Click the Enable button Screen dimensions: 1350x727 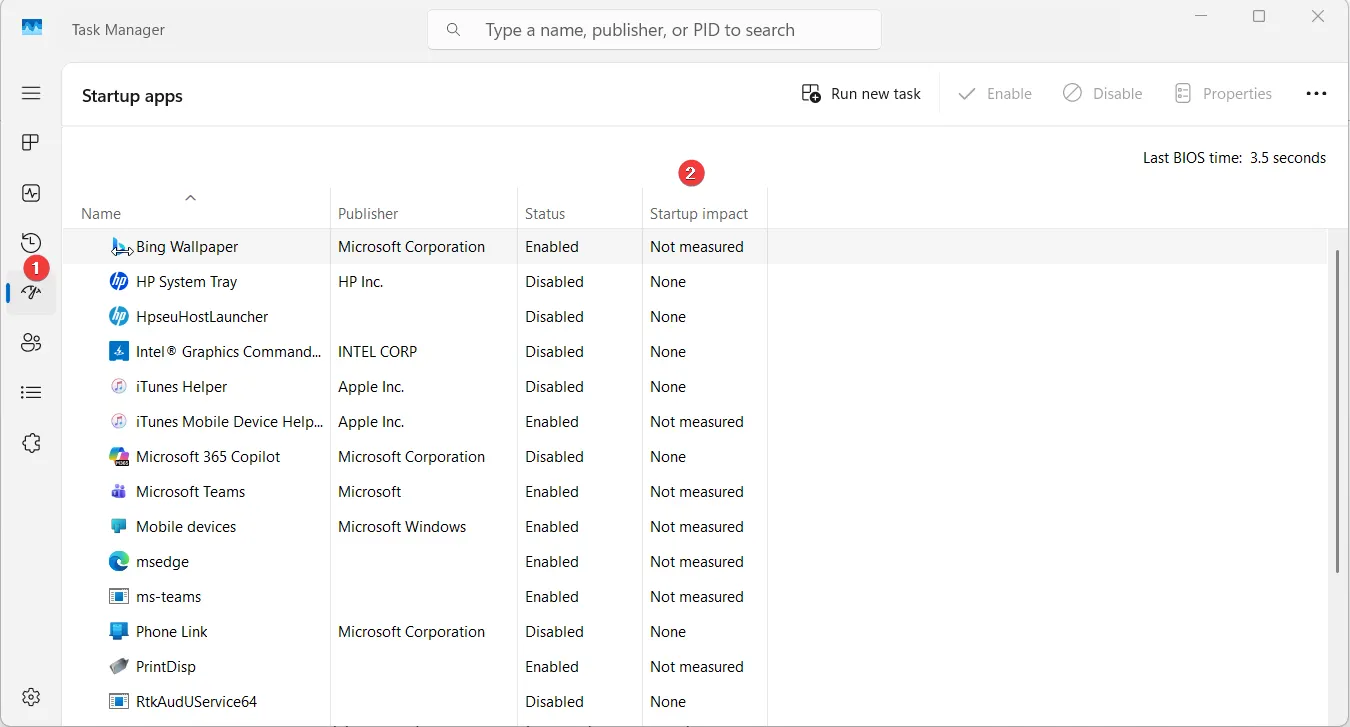click(995, 94)
